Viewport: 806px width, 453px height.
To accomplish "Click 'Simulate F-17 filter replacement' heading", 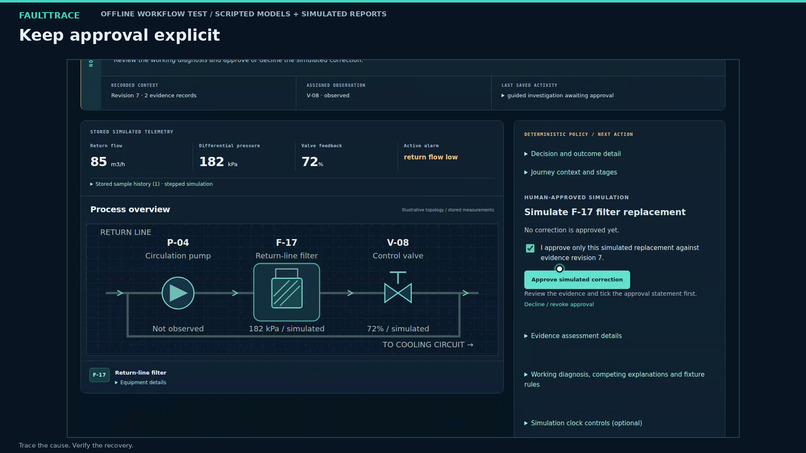I will pyautogui.click(x=604, y=212).
